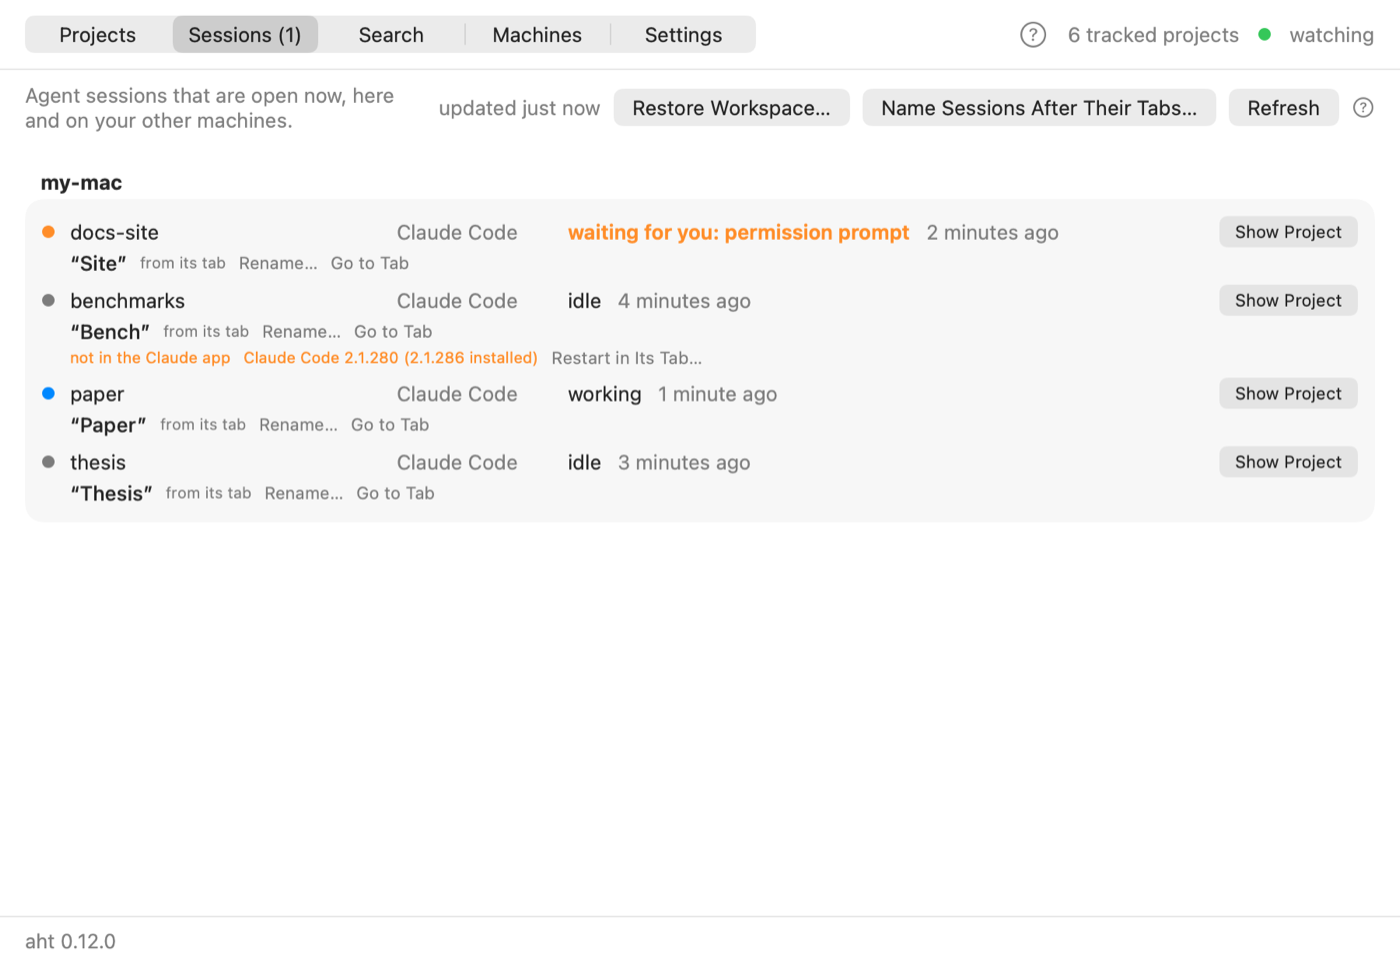Go to Tab for the "Paper" session

click(x=390, y=425)
